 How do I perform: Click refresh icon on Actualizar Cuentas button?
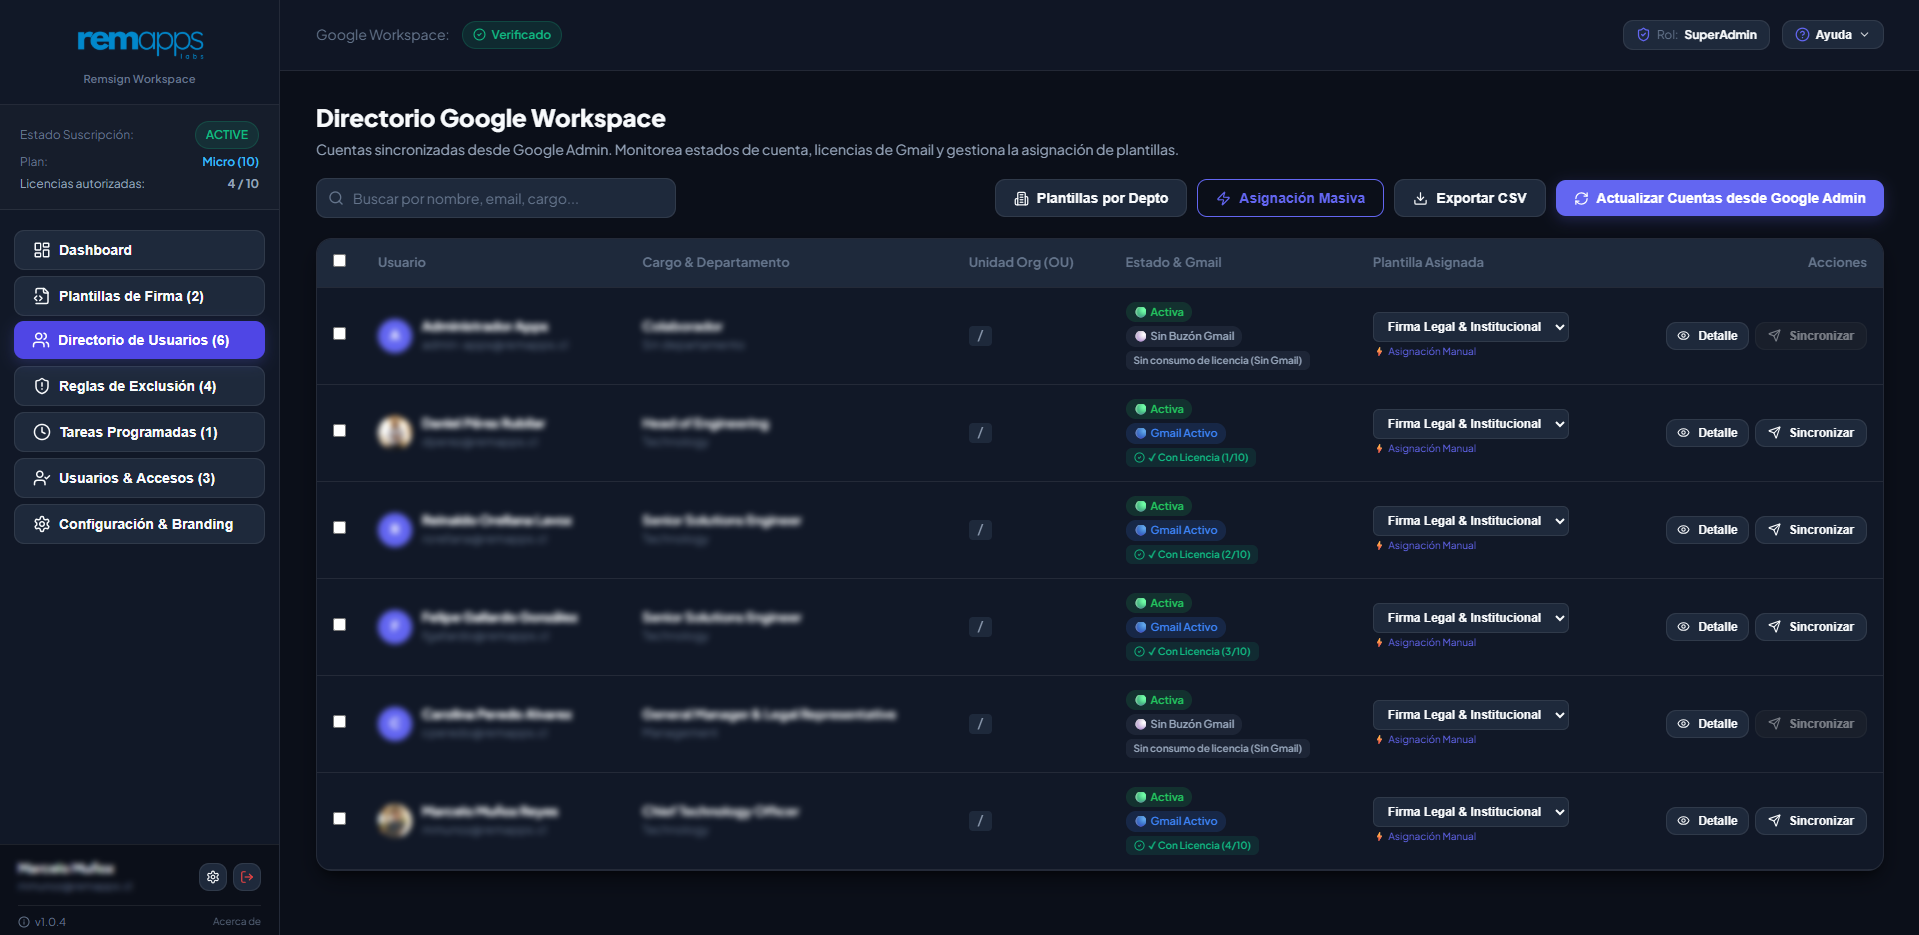[1581, 198]
